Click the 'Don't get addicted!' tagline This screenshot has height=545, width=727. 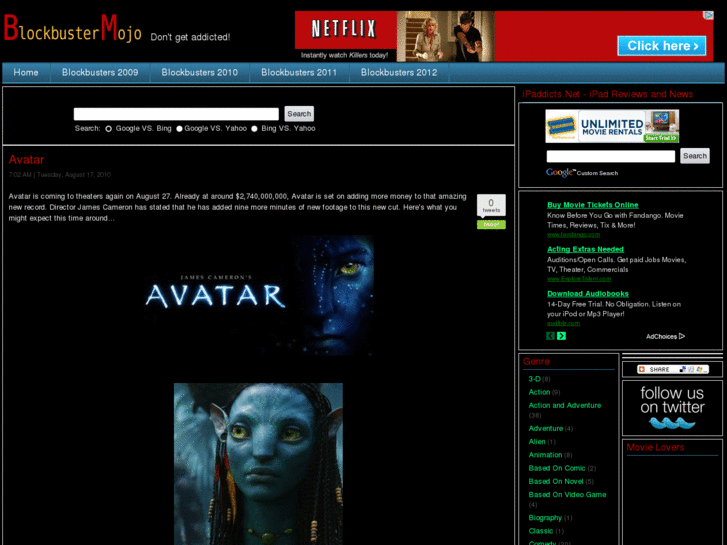(190, 37)
